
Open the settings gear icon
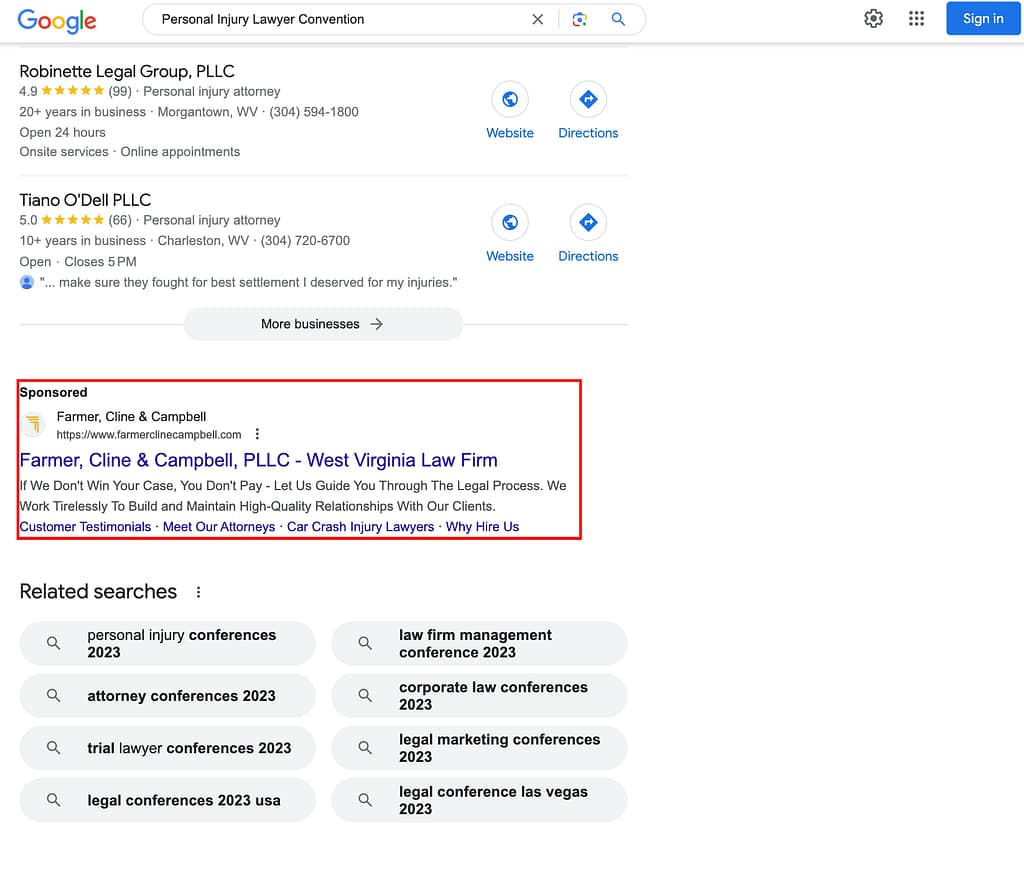tap(873, 18)
